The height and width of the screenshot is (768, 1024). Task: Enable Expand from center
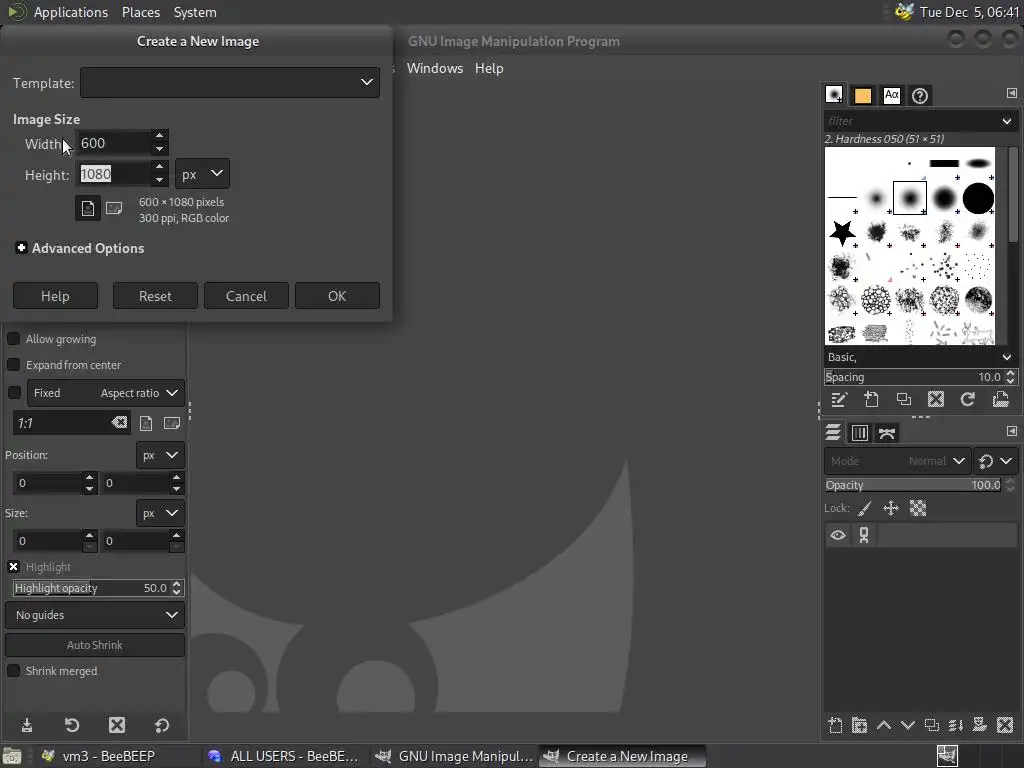pos(13,364)
